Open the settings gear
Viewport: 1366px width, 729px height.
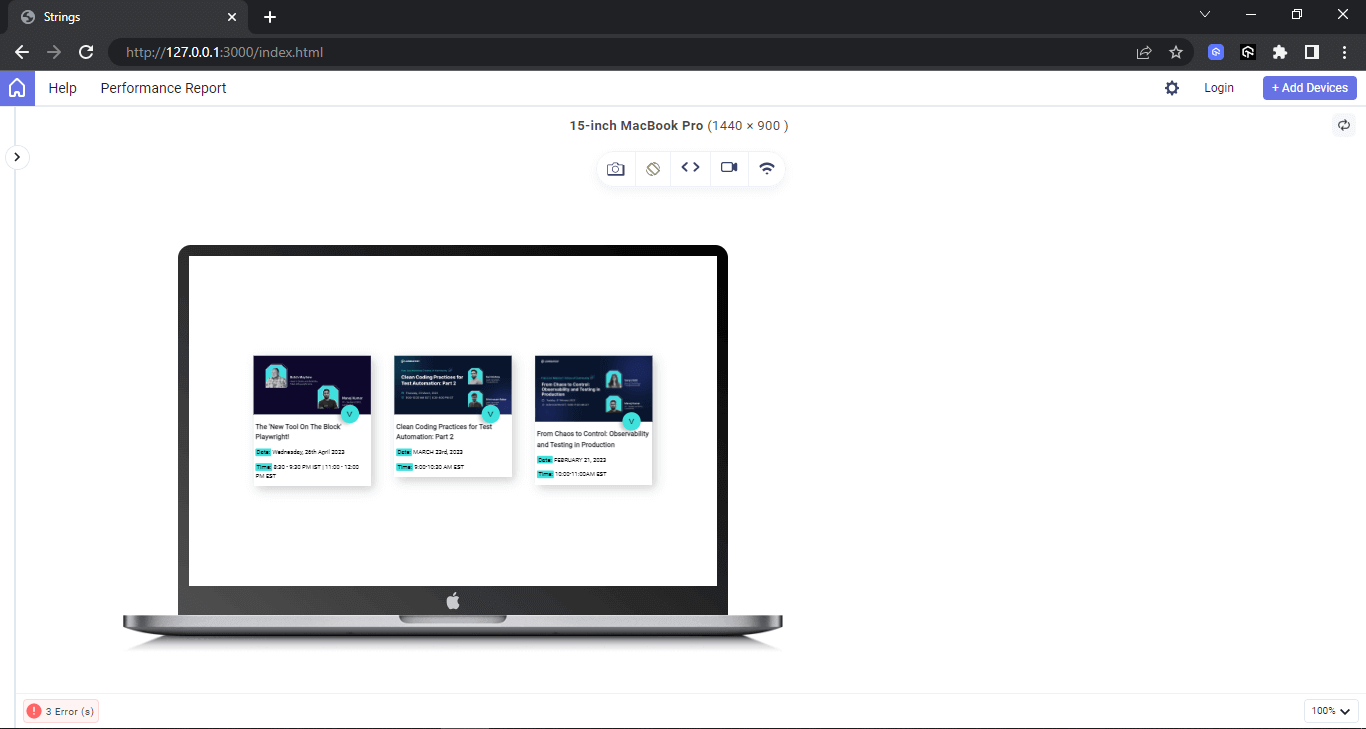pos(1171,88)
